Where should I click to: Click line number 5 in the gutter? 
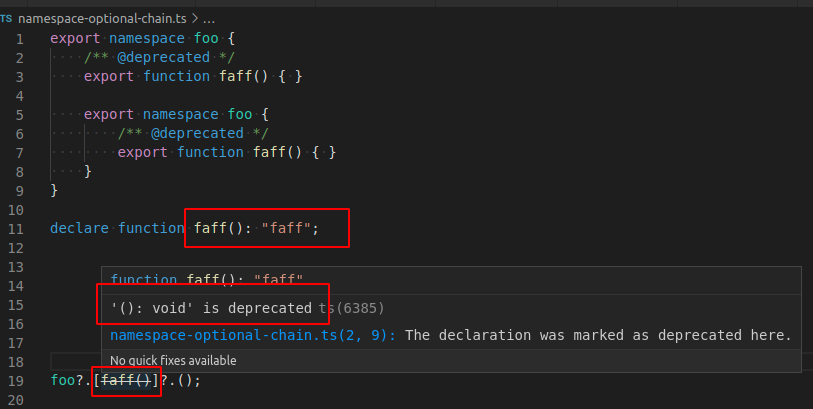click(x=19, y=115)
